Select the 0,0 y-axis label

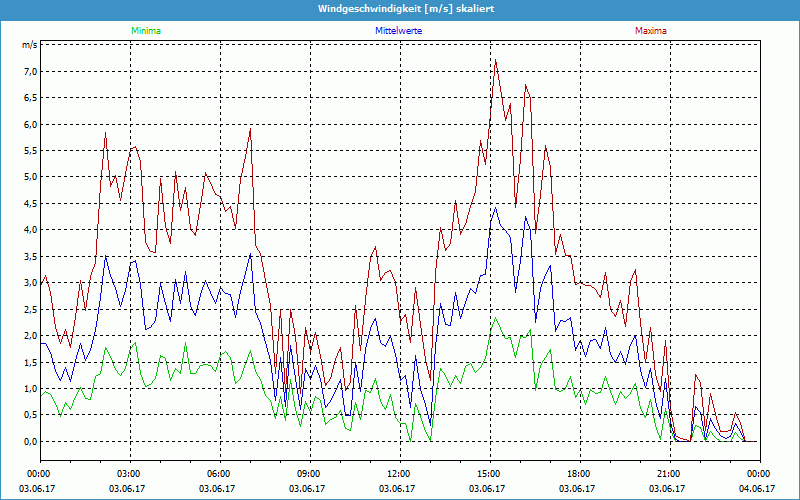28,441
